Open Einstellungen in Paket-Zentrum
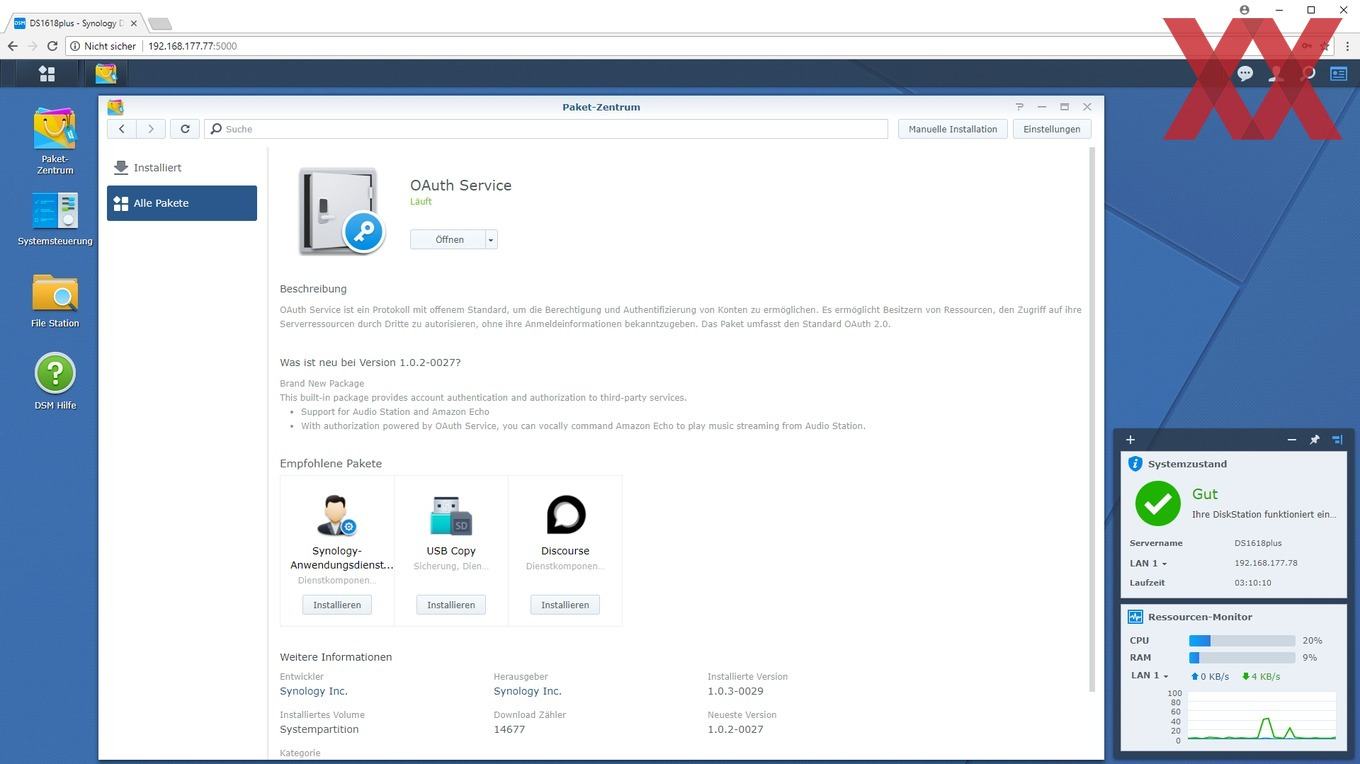Image resolution: width=1360 pixels, height=764 pixels. coord(1052,129)
